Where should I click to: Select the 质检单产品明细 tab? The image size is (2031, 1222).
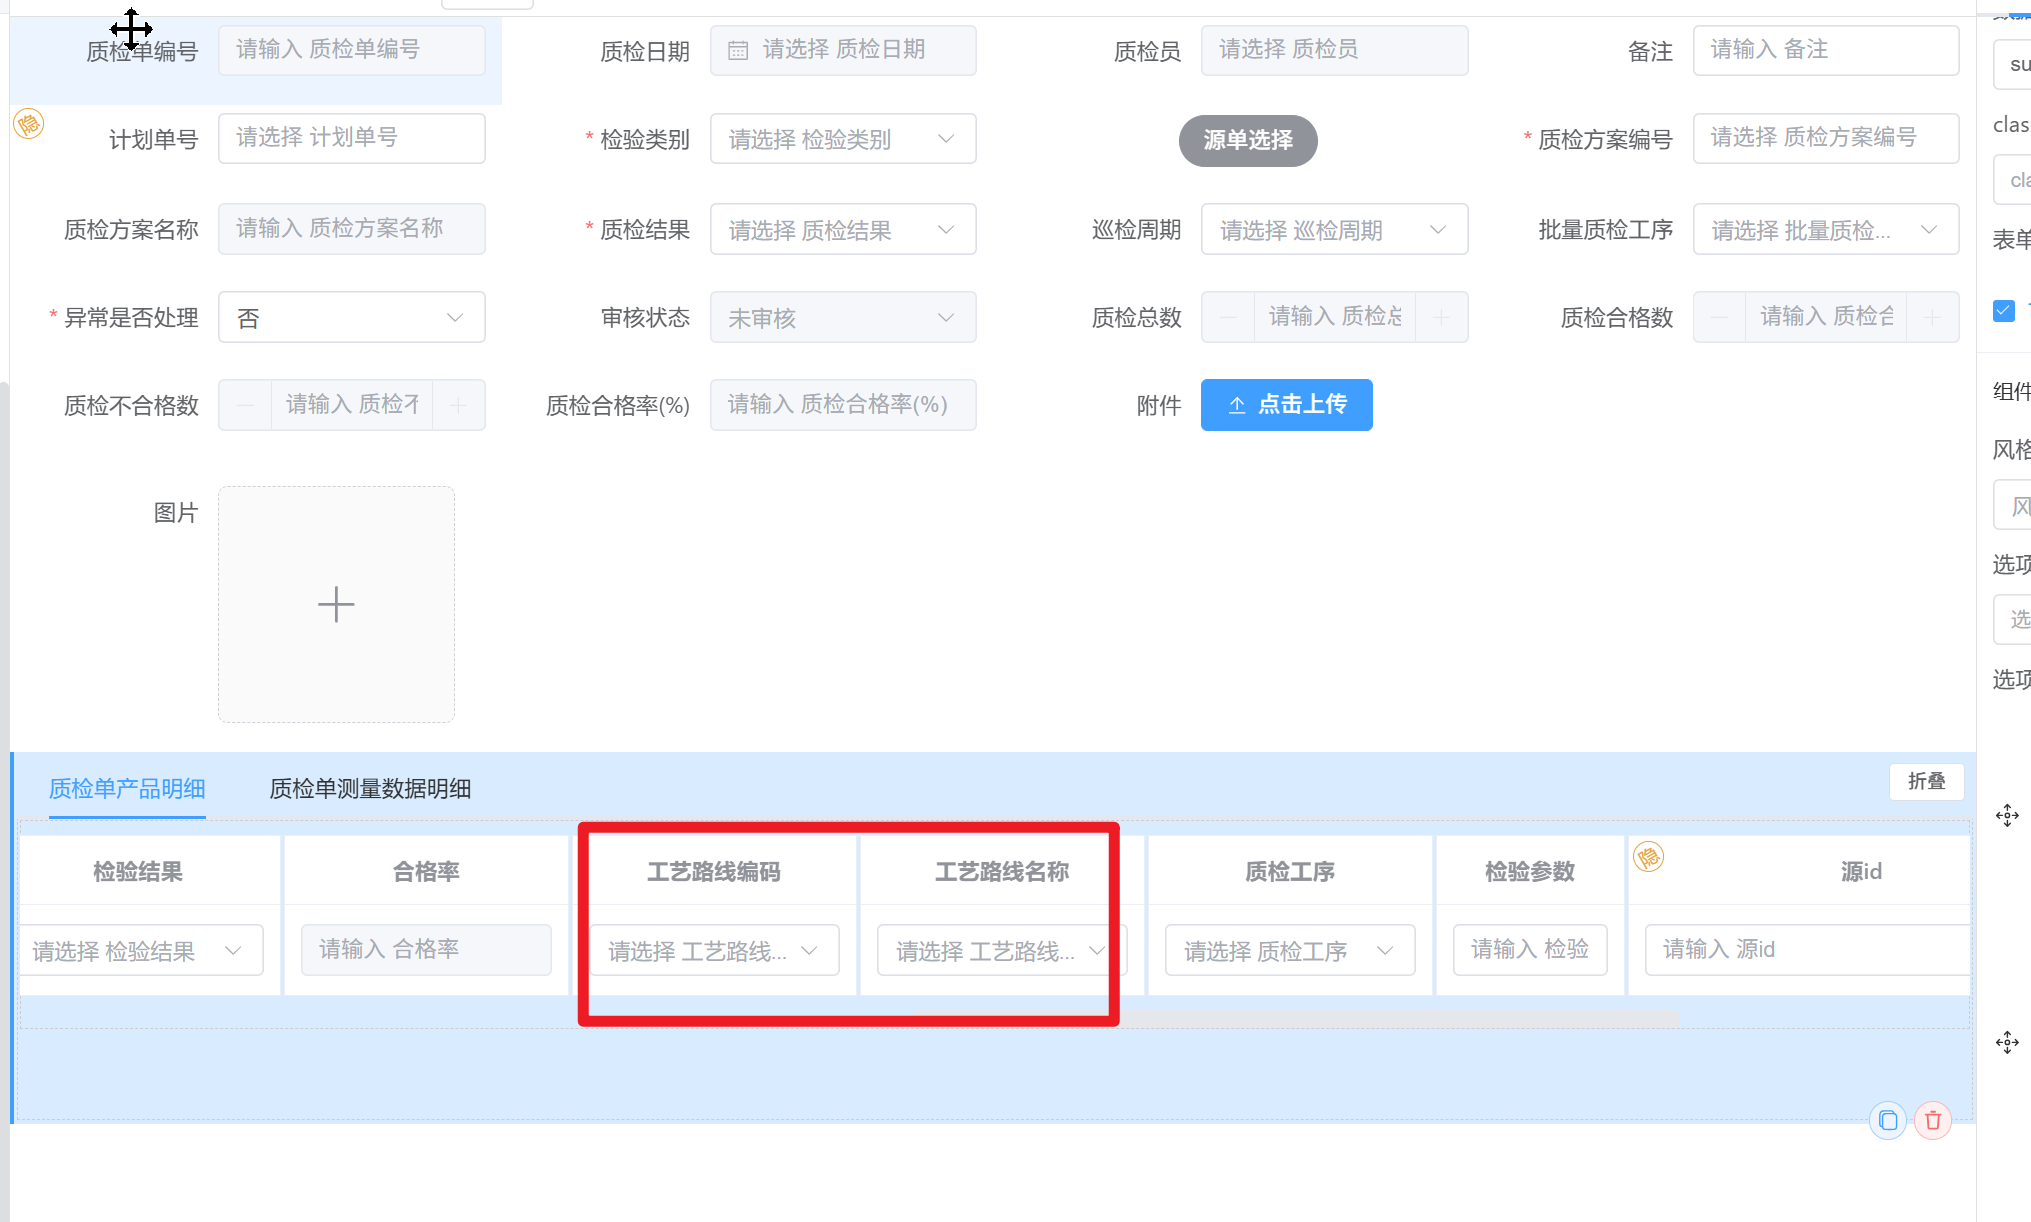[x=127, y=788]
